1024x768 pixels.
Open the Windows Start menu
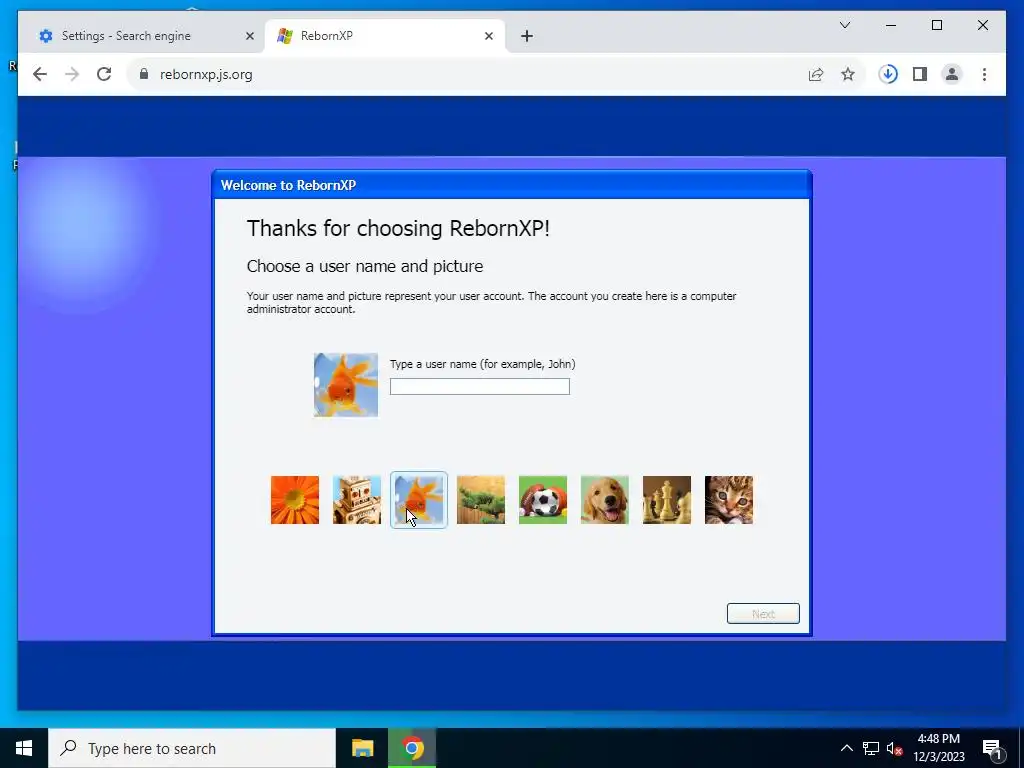(24, 748)
